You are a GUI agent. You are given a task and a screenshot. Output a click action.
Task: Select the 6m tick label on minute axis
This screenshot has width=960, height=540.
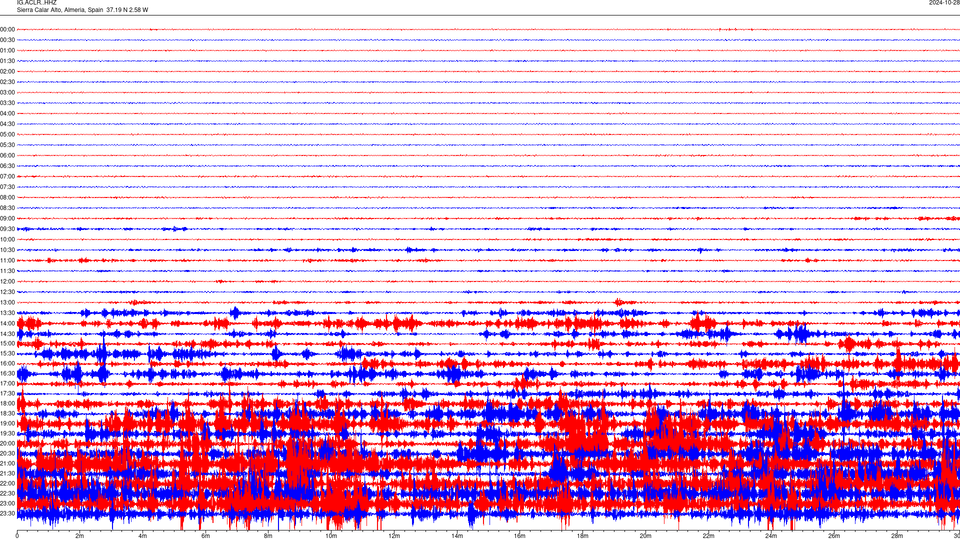206,536
